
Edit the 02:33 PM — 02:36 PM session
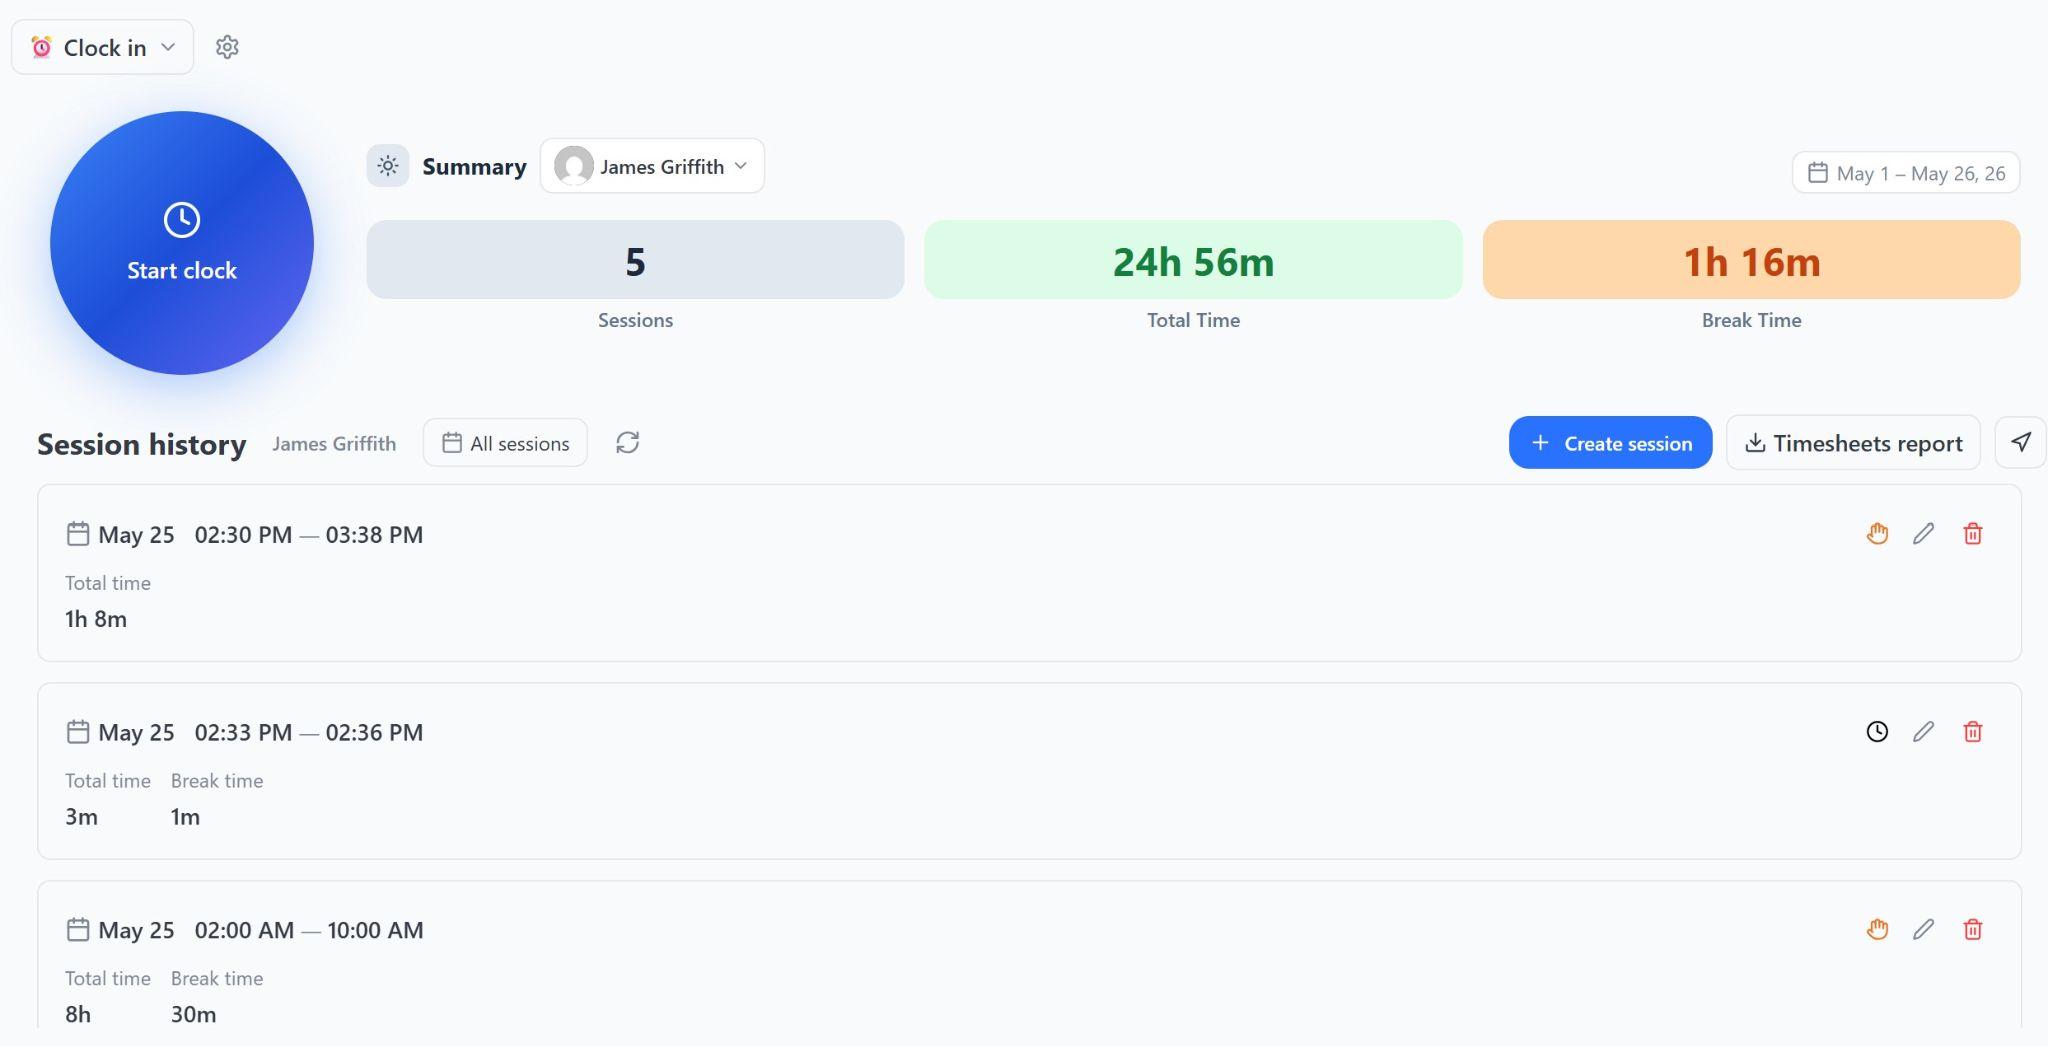click(x=1923, y=732)
